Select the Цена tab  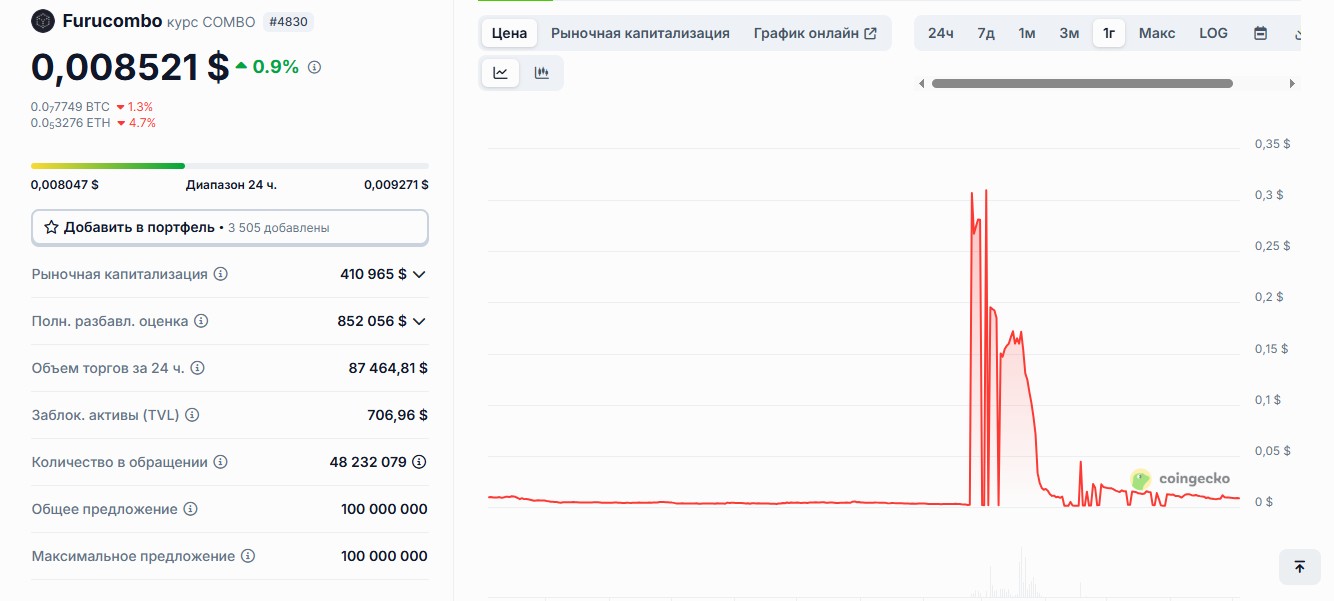click(x=510, y=33)
